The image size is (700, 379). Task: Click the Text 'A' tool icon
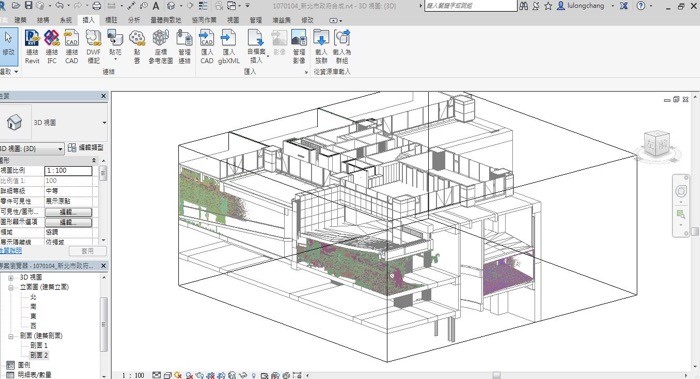156,6
